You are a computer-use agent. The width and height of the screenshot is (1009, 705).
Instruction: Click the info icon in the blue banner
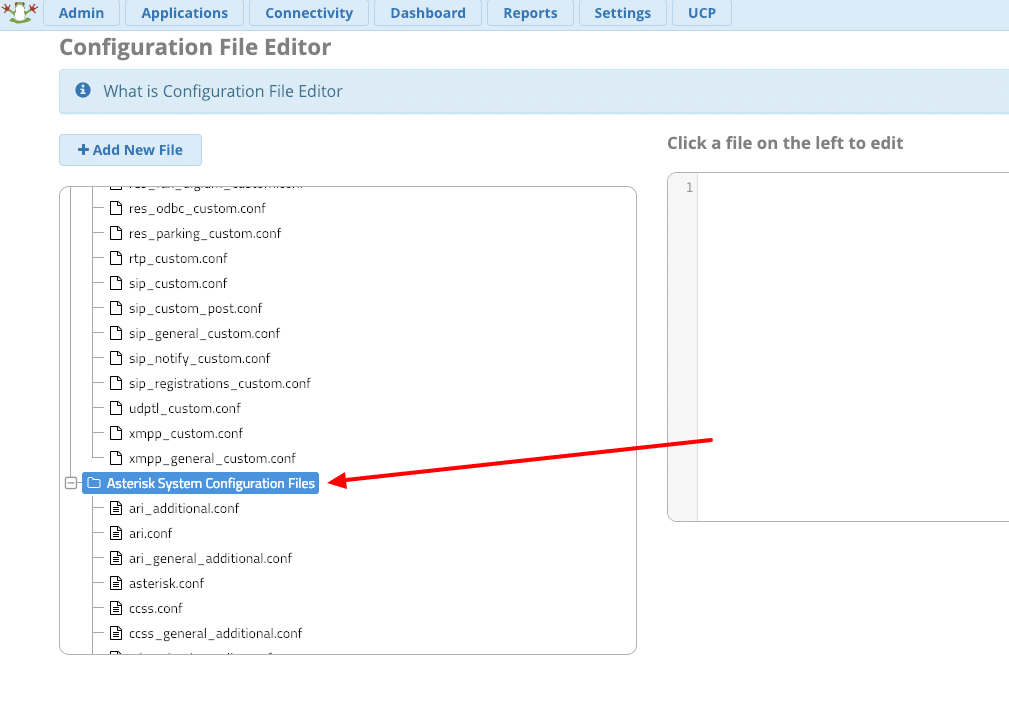(x=83, y=91)
